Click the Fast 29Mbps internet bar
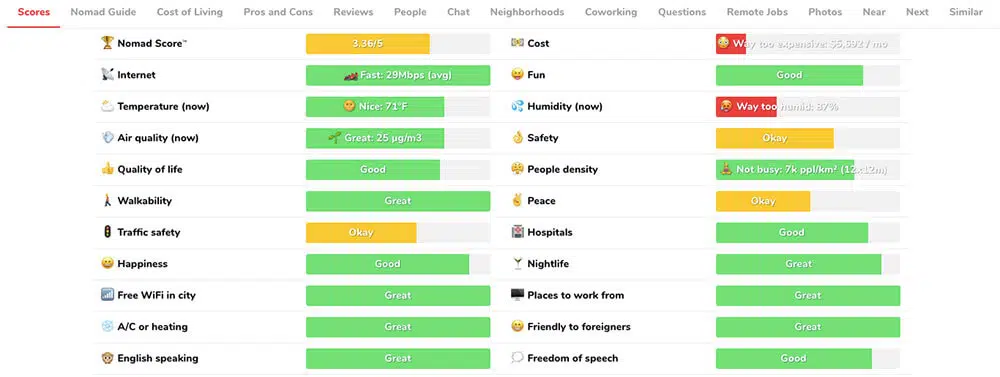This screenshot has width=1000, height=377. coord(398,75)
